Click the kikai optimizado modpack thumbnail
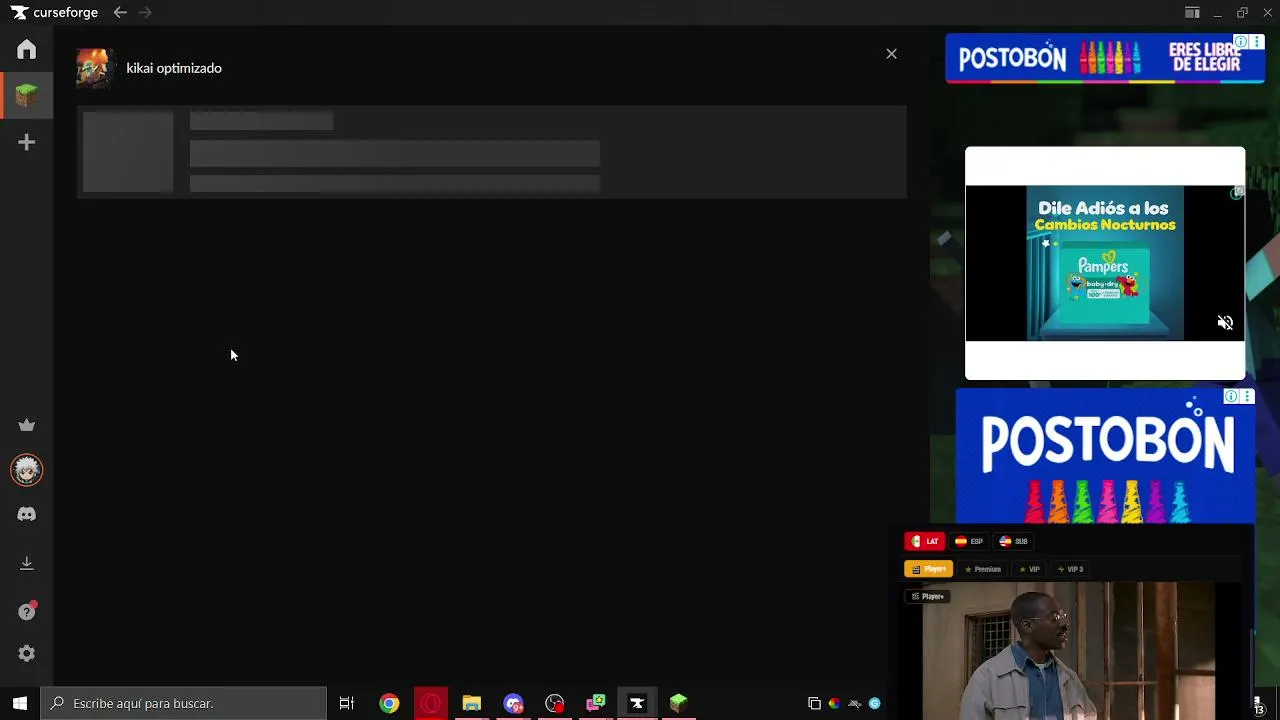 tap(96, 69)
